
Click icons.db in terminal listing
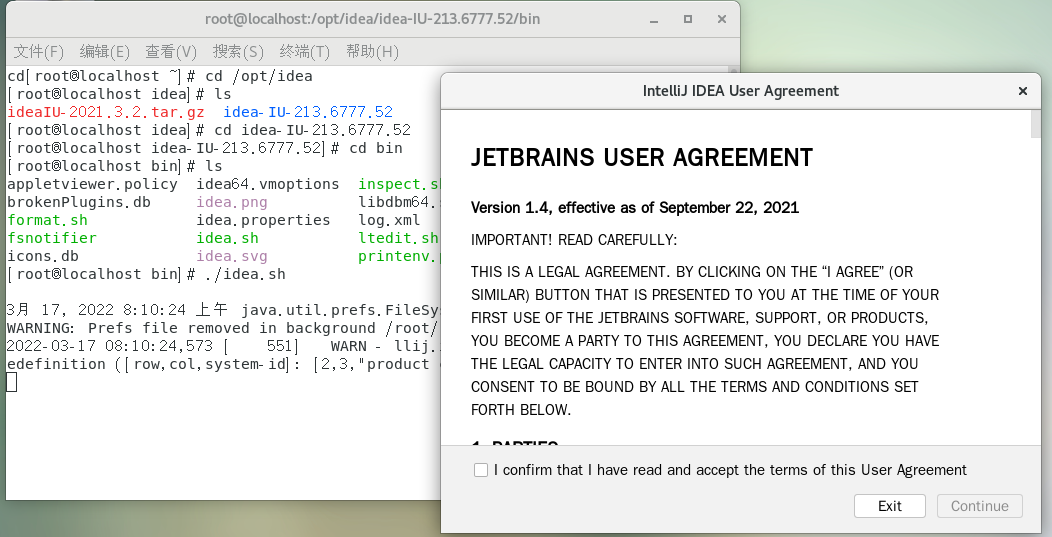42,256
